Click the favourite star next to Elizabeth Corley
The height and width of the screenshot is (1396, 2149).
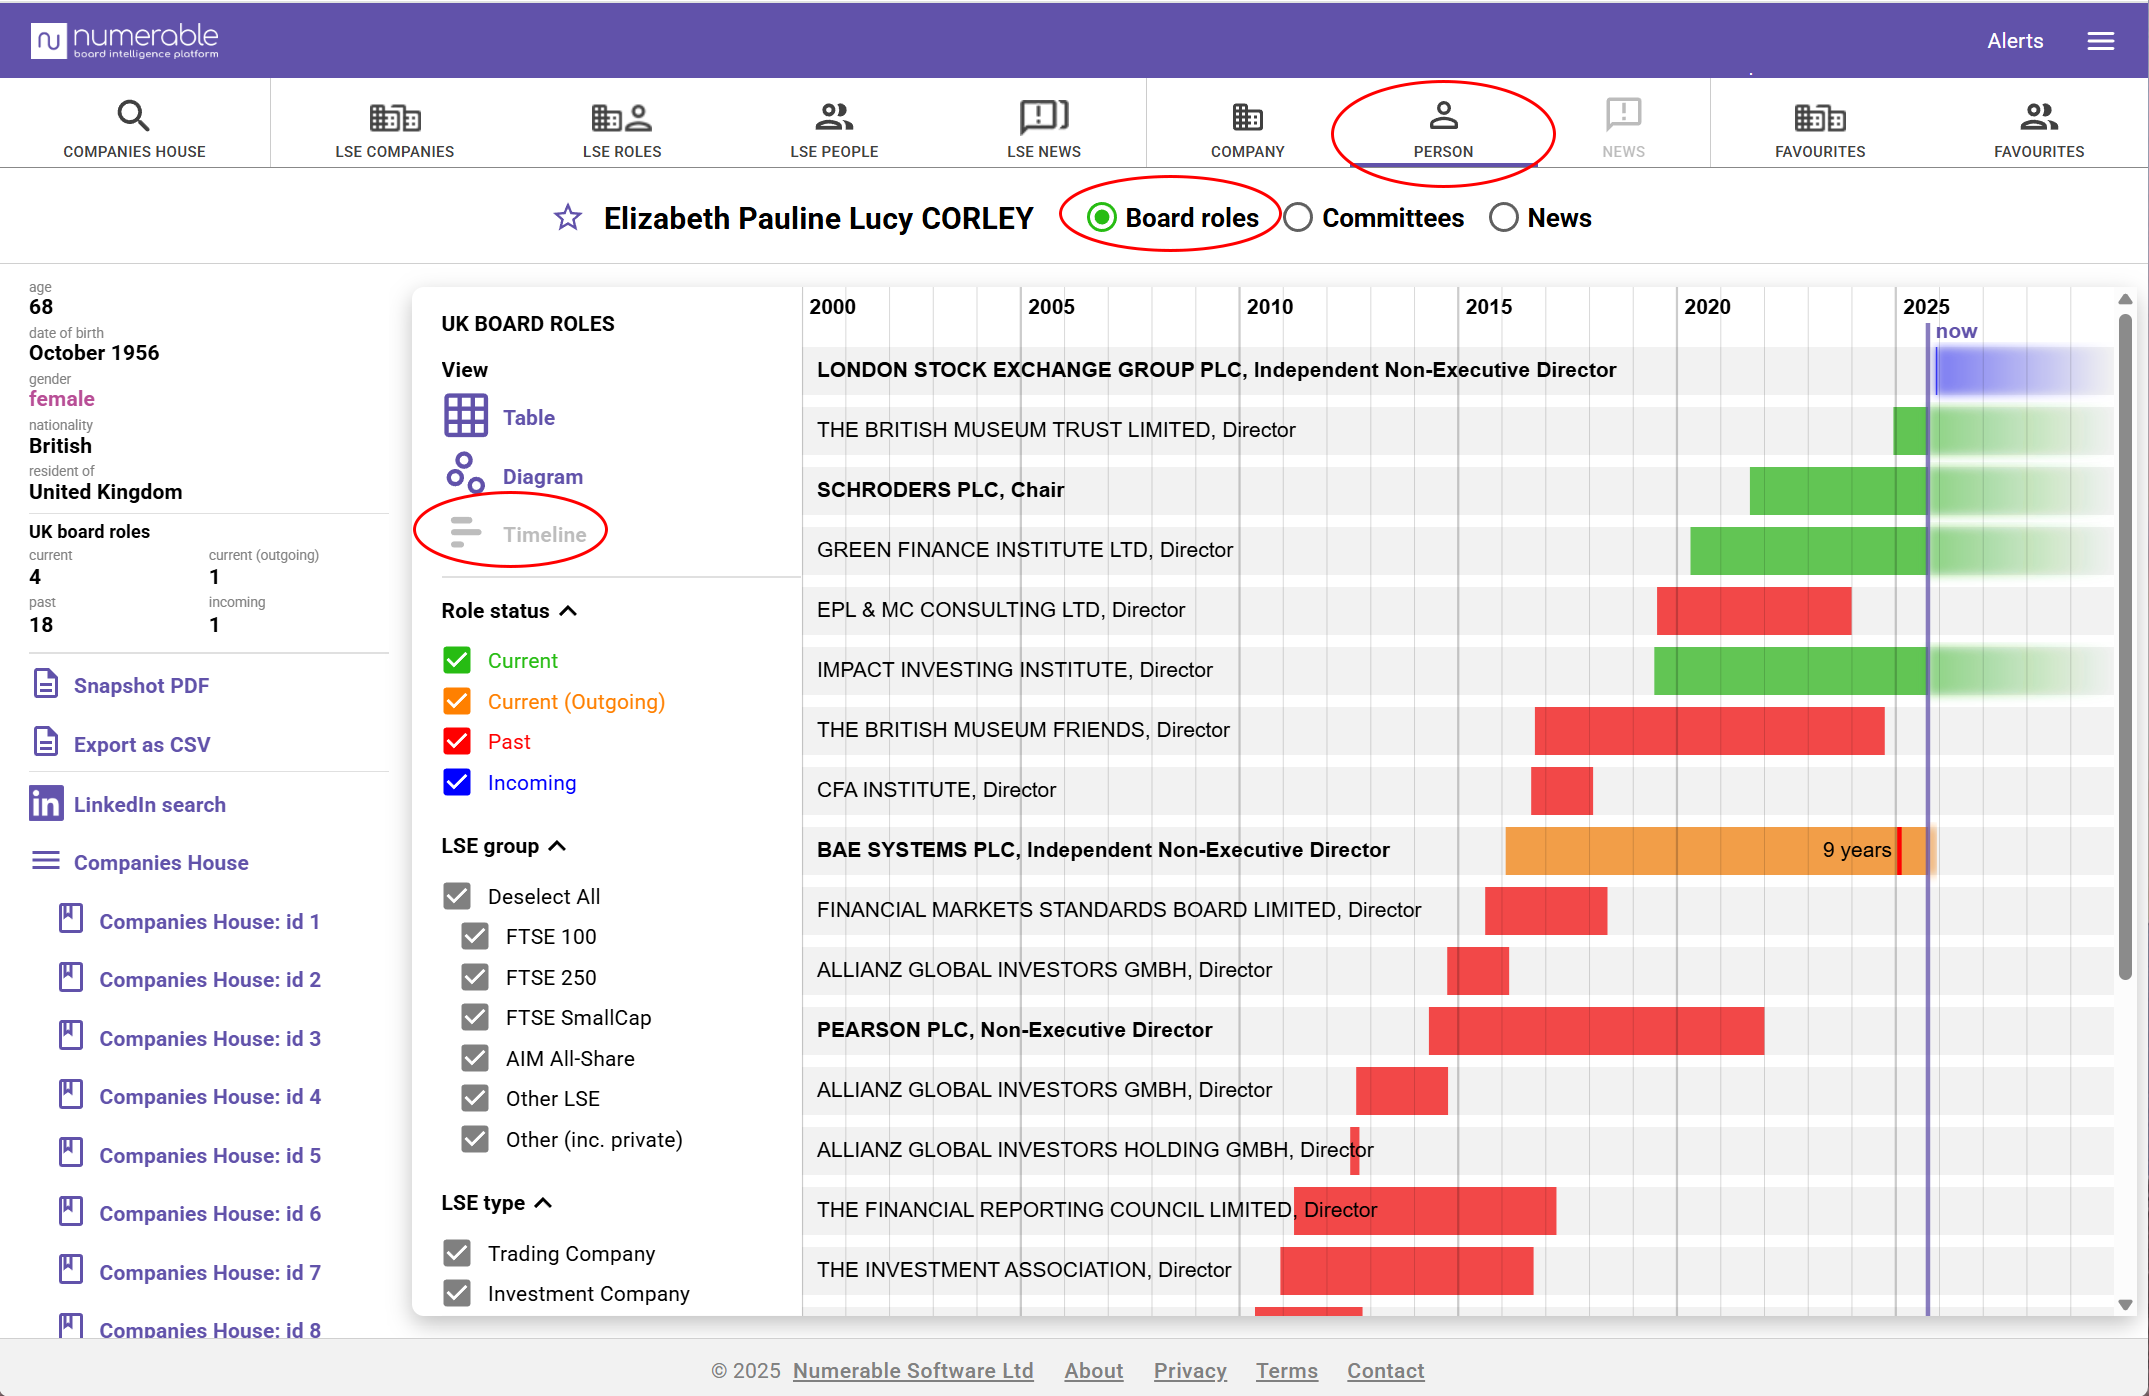pyautogui.click(x=568, y=218)
